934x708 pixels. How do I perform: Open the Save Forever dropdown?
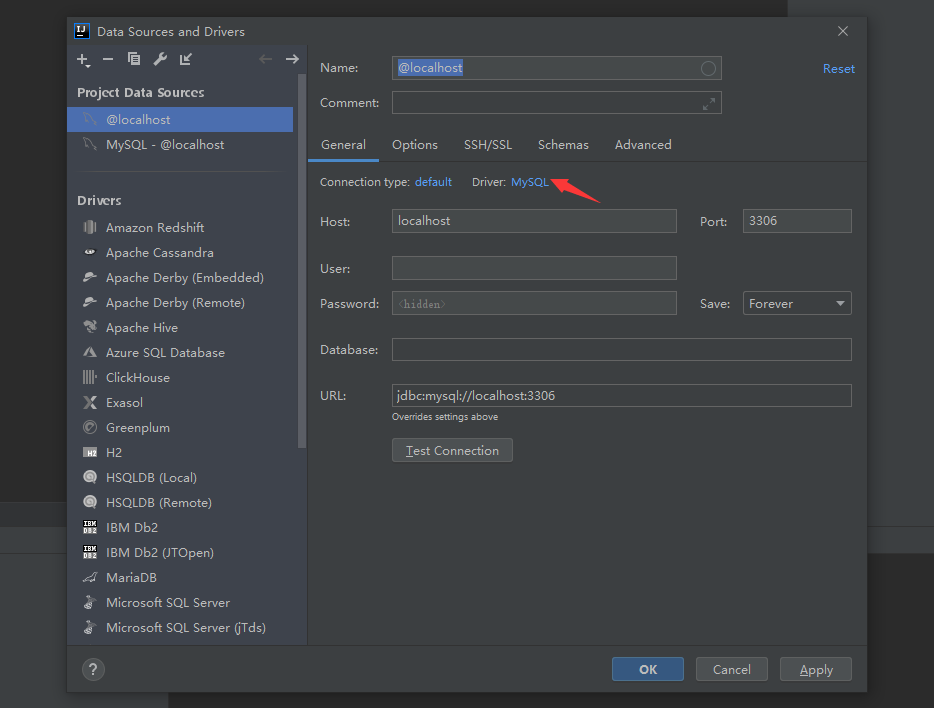pos(797,304)
